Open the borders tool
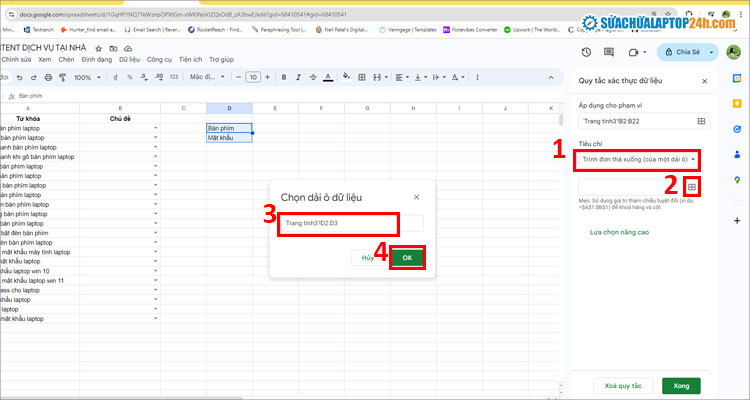This screenshot has width=750, height=400. point(362,77)
